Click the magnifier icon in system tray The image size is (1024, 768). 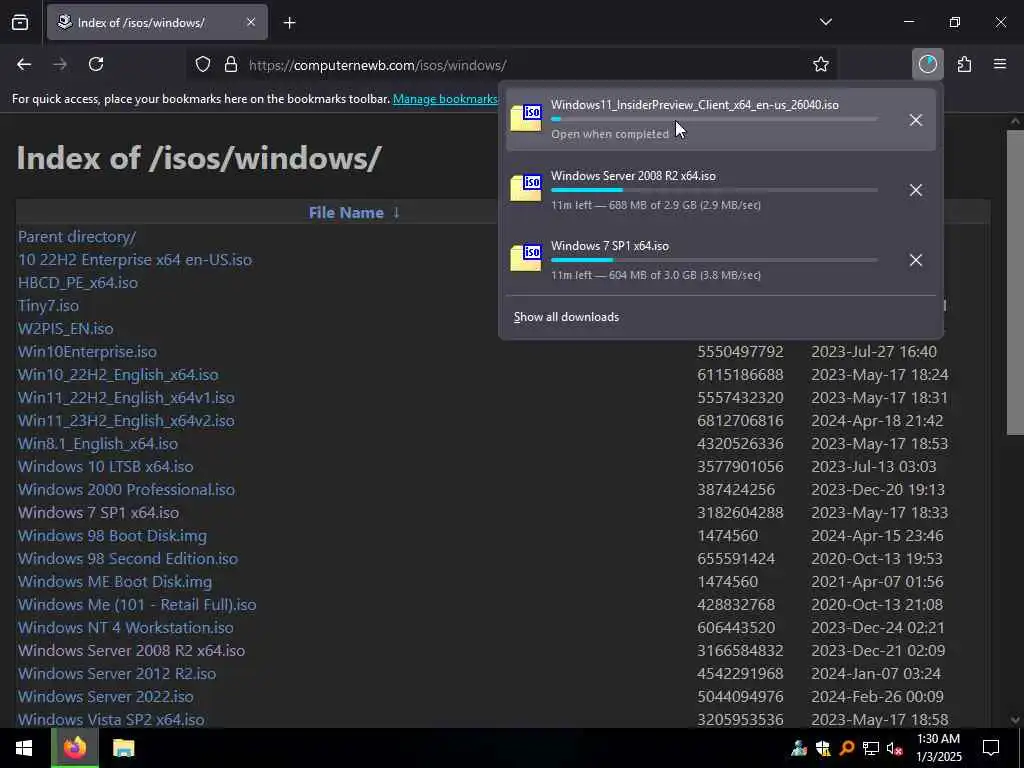pos(847,748)
